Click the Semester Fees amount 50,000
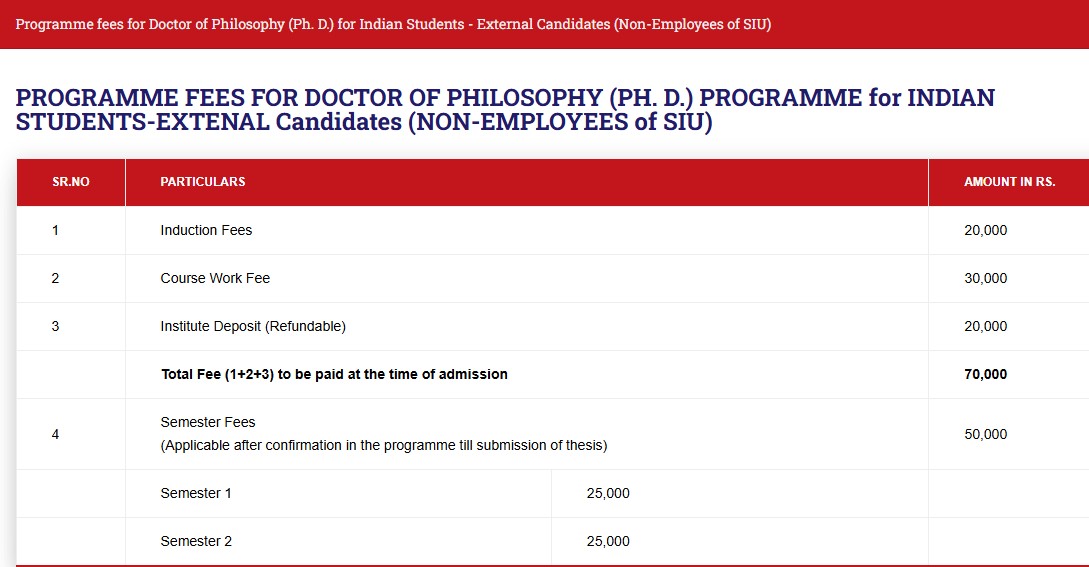 985,434
